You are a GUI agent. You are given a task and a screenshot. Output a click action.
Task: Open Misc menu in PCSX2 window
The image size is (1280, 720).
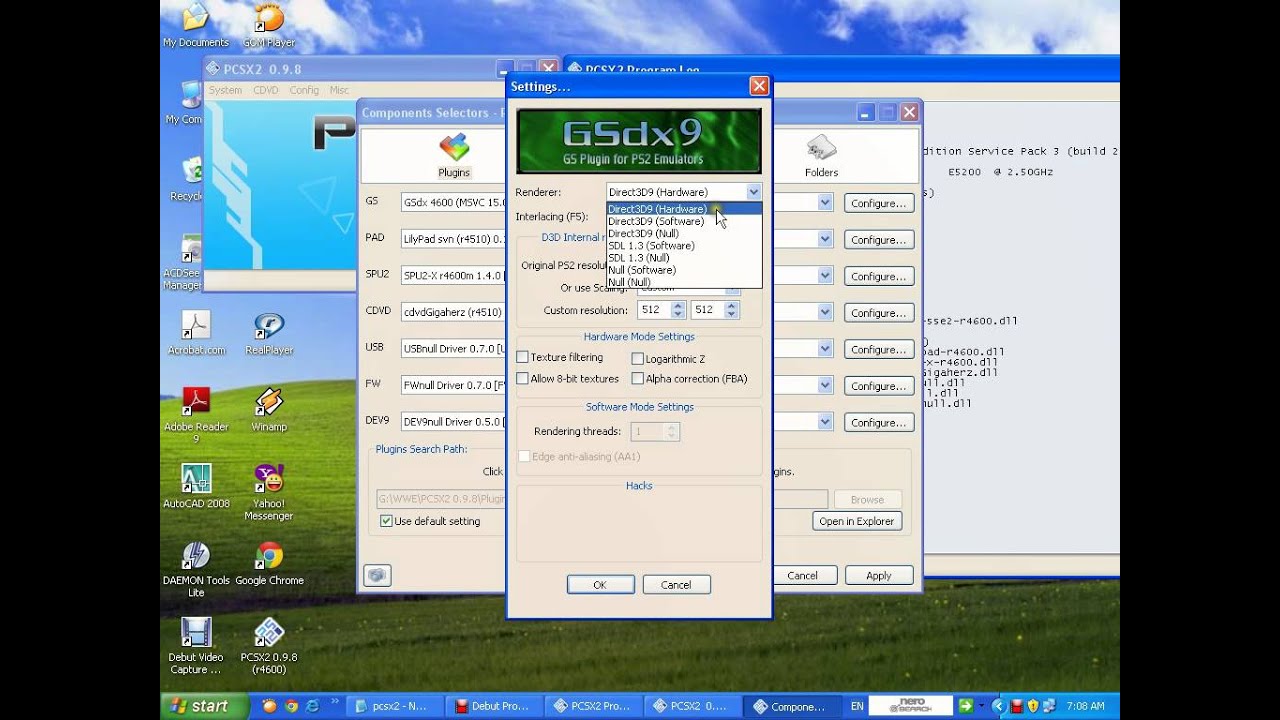click(x=339, y=90)
